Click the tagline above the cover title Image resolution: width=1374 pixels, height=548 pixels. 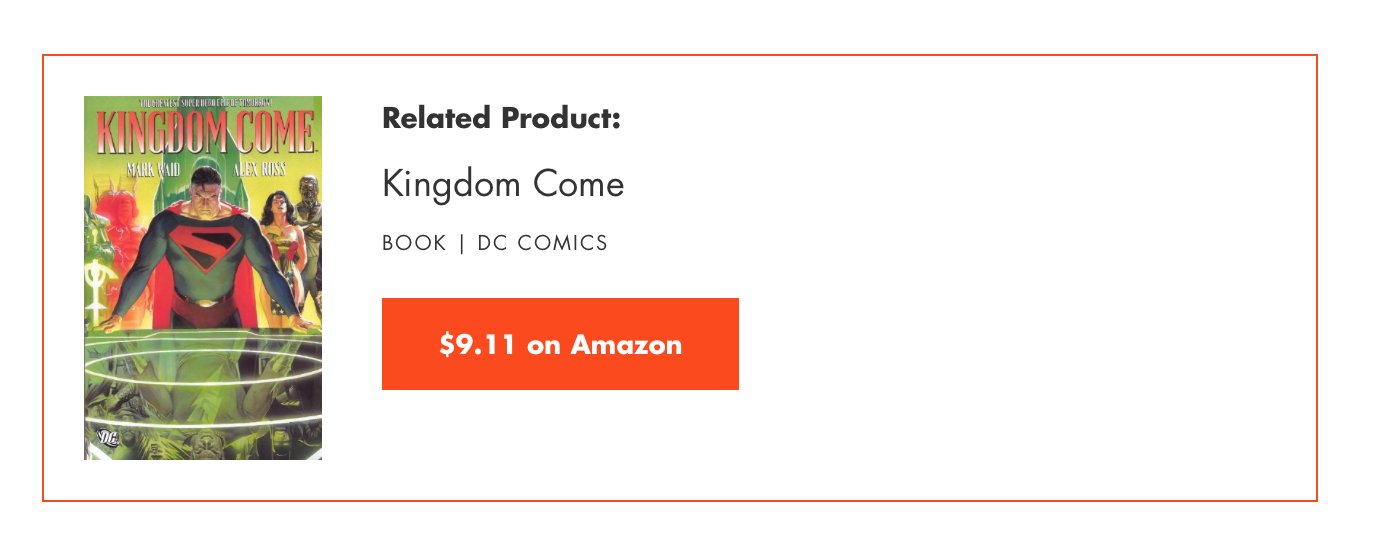(x=204, y=102)
